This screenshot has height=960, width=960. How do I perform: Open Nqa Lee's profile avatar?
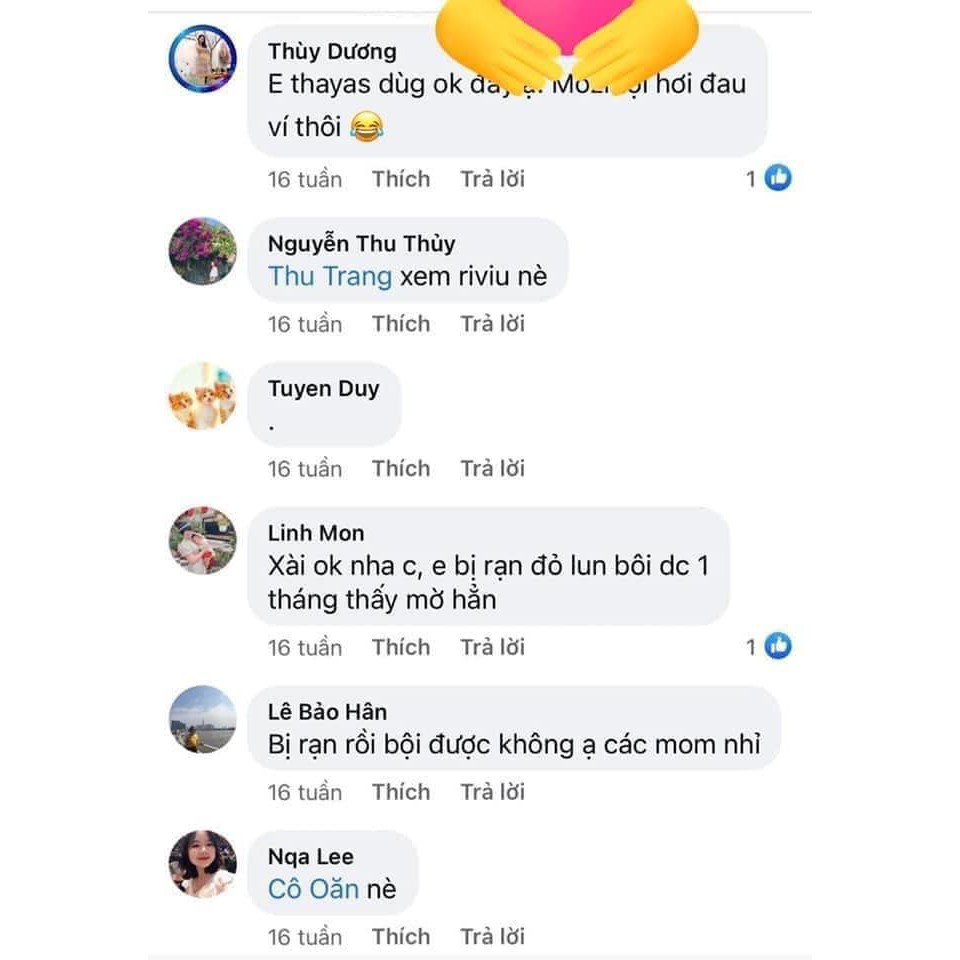(x=203, y=863)
